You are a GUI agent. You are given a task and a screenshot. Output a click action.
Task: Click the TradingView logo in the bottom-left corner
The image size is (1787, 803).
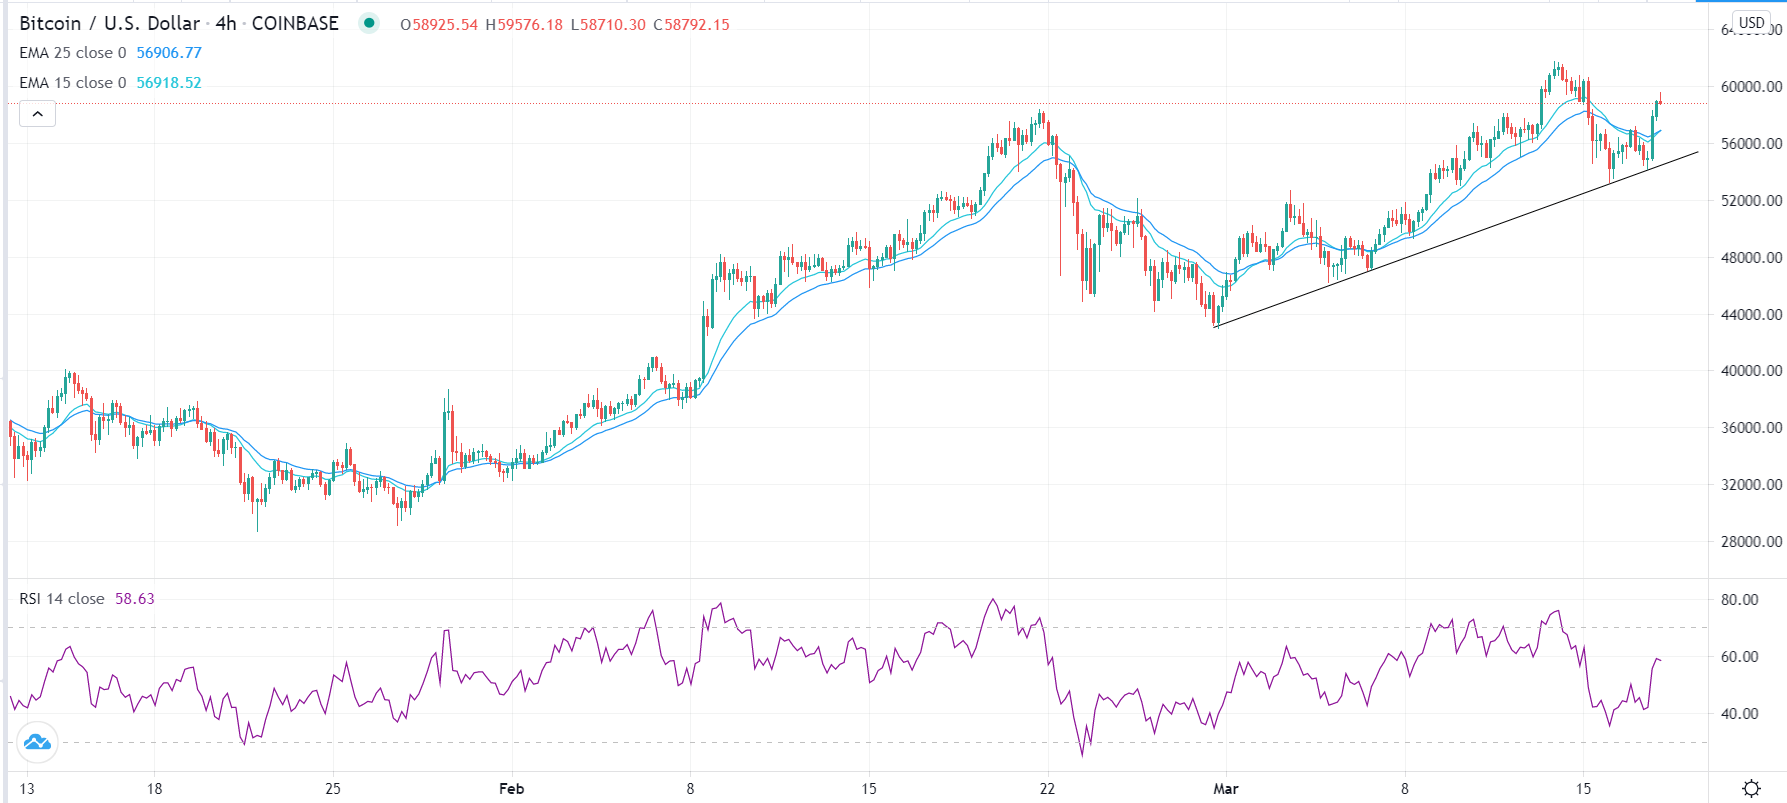(37, 742)
